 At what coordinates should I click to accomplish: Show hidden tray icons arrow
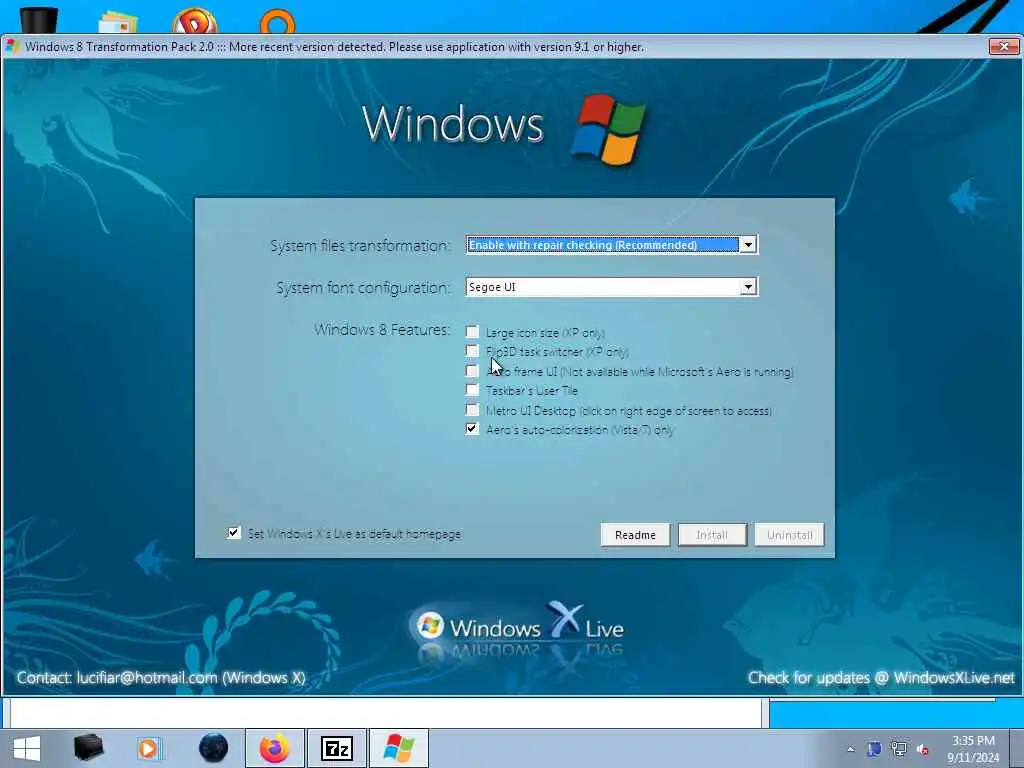coord(850,749)
